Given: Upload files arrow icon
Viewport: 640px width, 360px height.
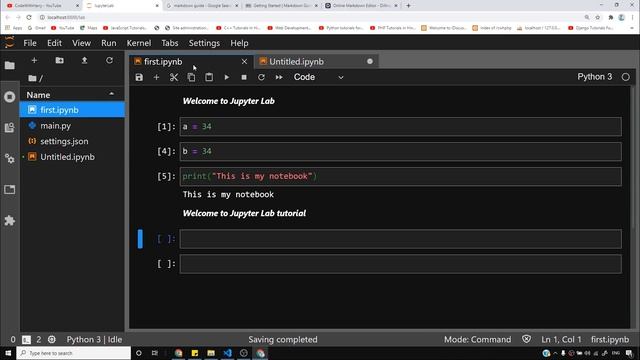Looking at the screenshot, I should pyautogui.click(x=84, y=60).
